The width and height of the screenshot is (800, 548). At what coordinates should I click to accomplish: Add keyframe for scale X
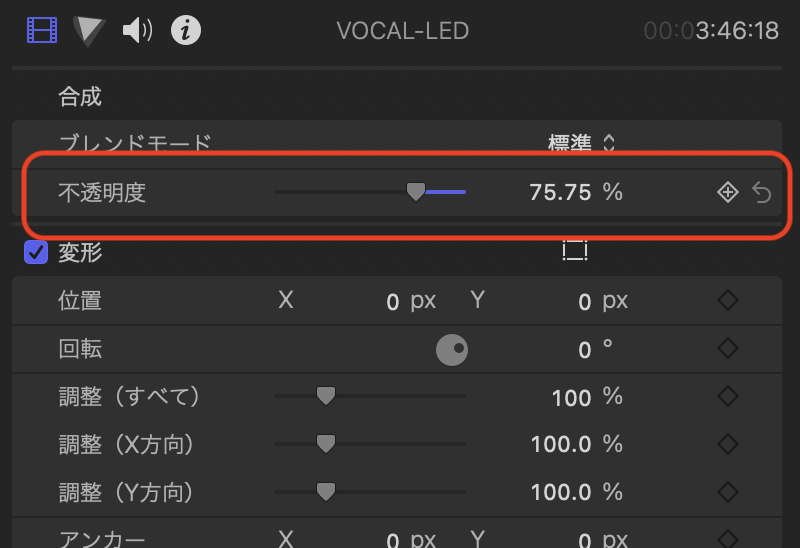point(728,445)
